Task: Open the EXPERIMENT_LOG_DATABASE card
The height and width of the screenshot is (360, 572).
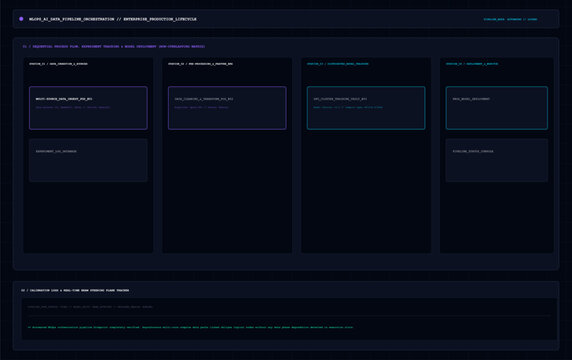Action: (88, 160)
